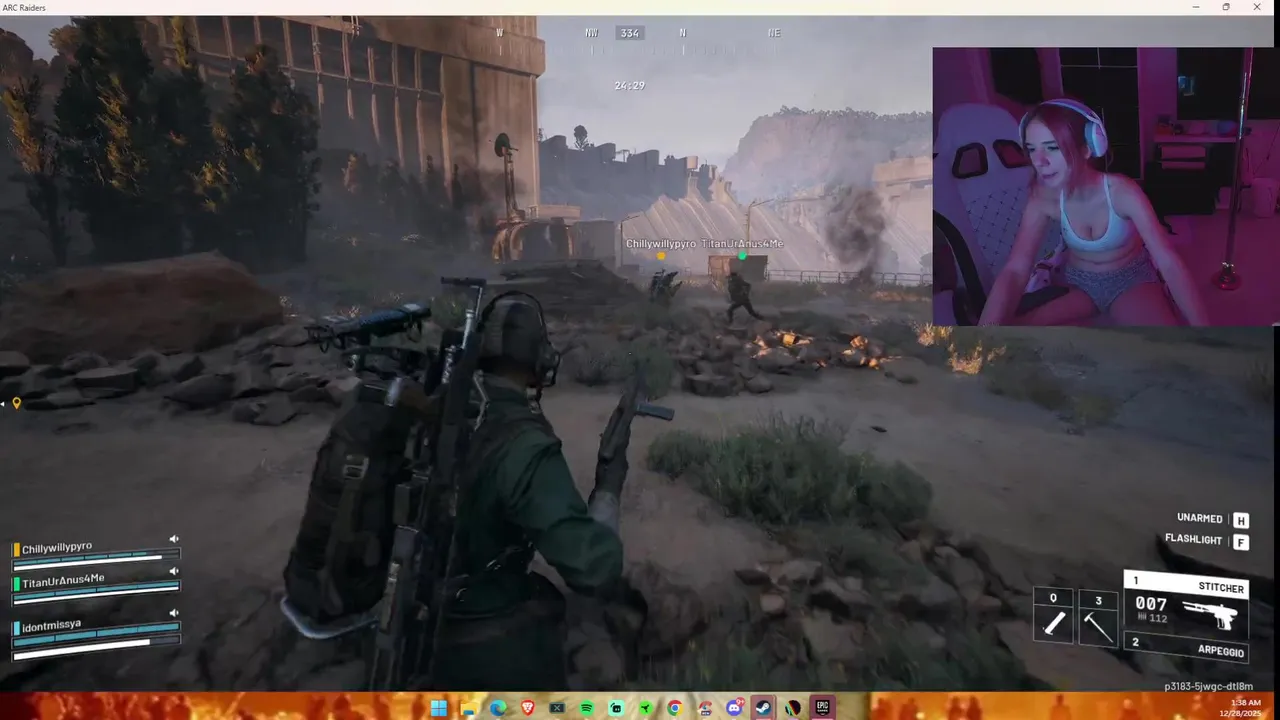This screenshot has width=1280, height=720.
Task: Mute TitanUrAnus4Me's voice speaker icon
Action: pyautogui.click(x=174, y=571)
